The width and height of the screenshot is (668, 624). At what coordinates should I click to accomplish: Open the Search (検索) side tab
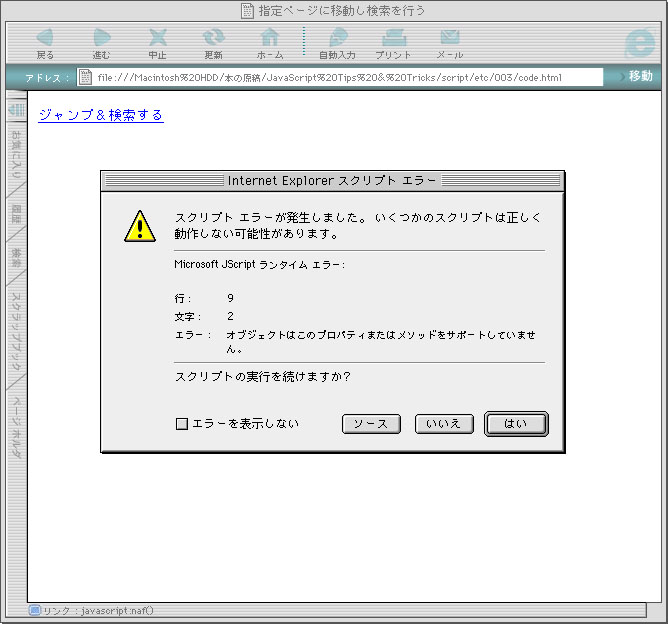click(16, 258)
